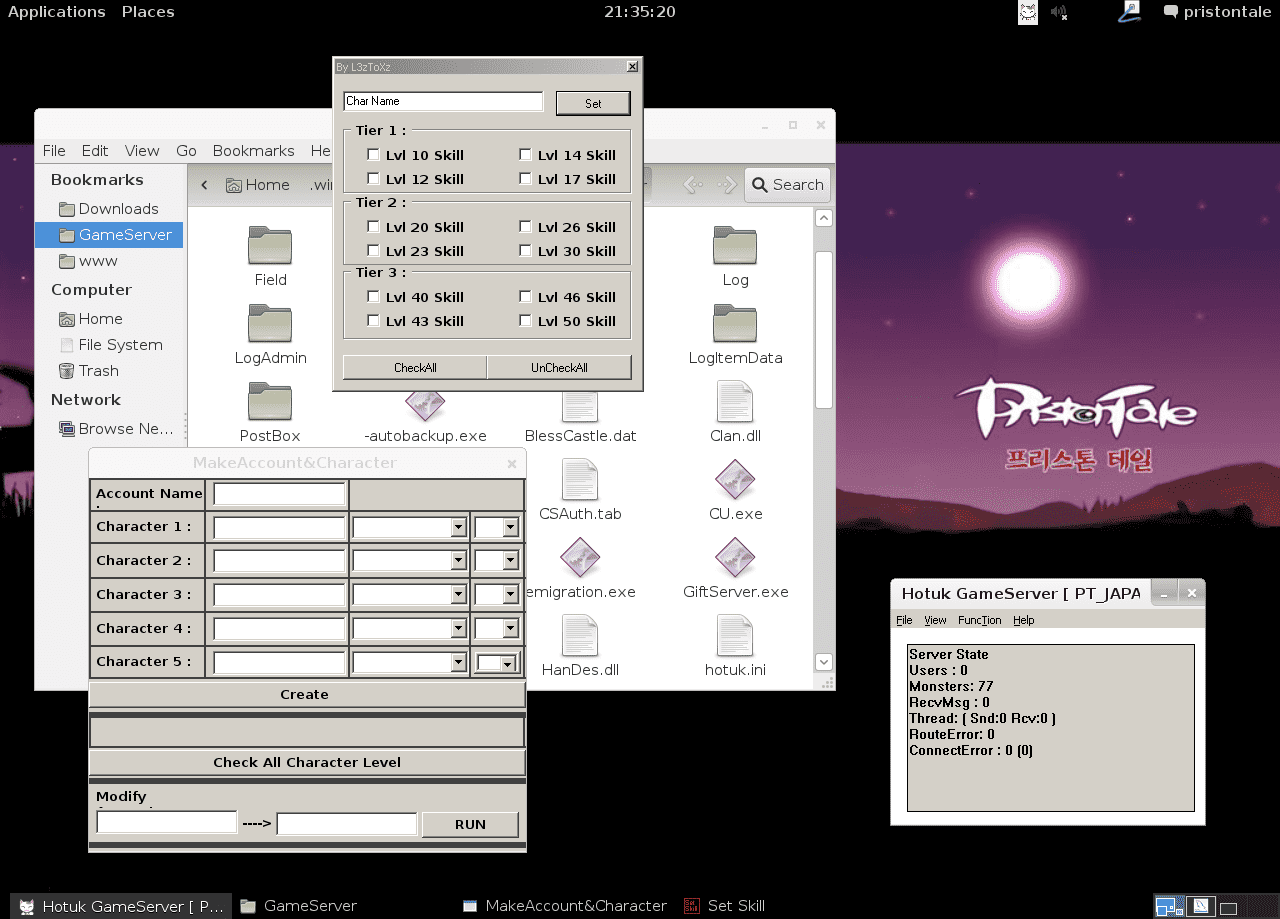Viewport: 1280px width, 919px height.
Task: Open the LogAdmin folder
Action: 270,324
